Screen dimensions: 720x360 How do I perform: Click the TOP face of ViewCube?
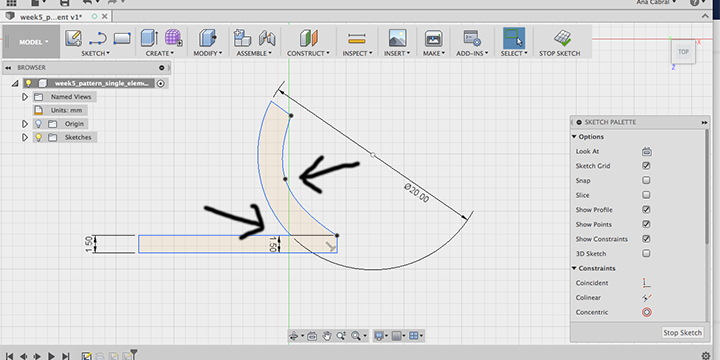[x=683, y=51]
